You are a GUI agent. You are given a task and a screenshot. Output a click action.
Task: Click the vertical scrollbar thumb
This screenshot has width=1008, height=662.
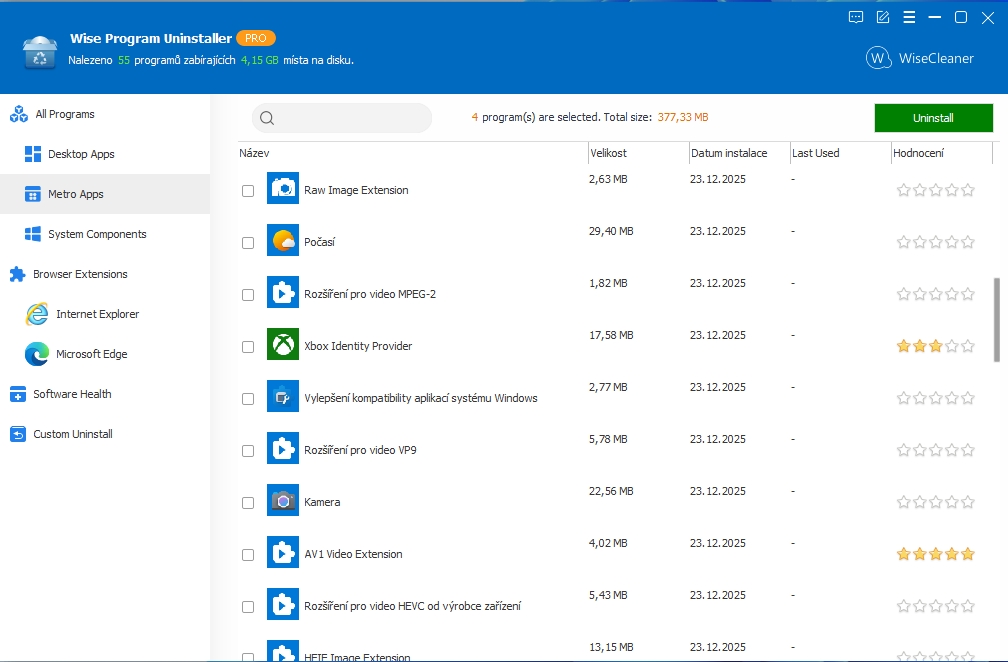pyautogui.click(x=996, y=320)
